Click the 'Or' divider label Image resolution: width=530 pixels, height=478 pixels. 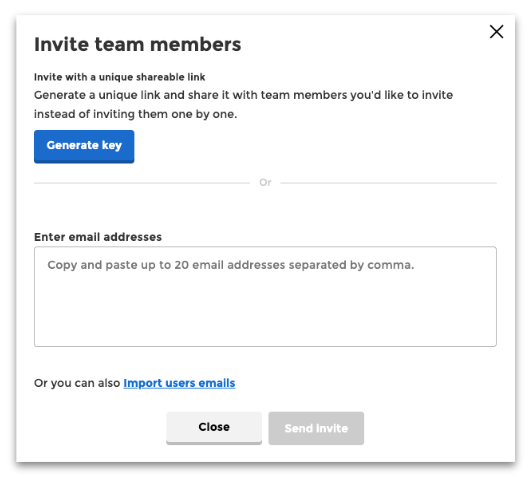(x=265, y=183)
